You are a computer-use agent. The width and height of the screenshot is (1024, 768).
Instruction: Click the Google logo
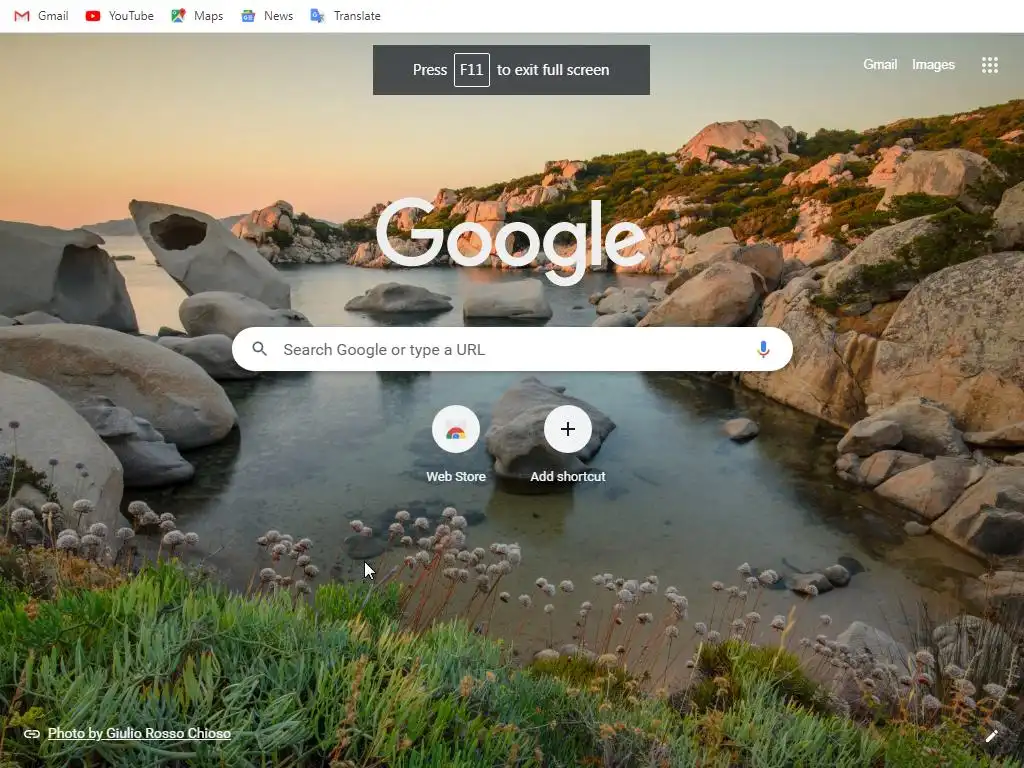[511, 242]
